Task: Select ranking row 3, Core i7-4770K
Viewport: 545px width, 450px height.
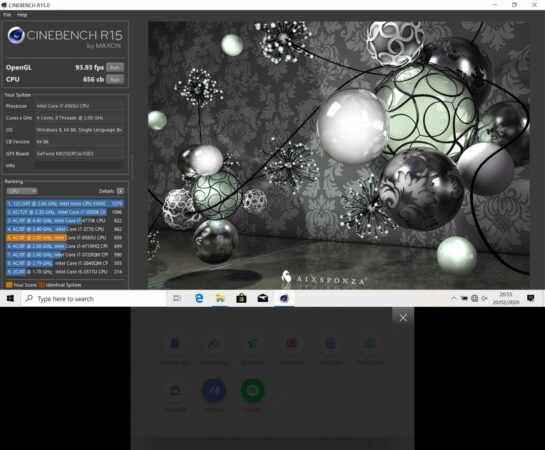Action: 65,221
